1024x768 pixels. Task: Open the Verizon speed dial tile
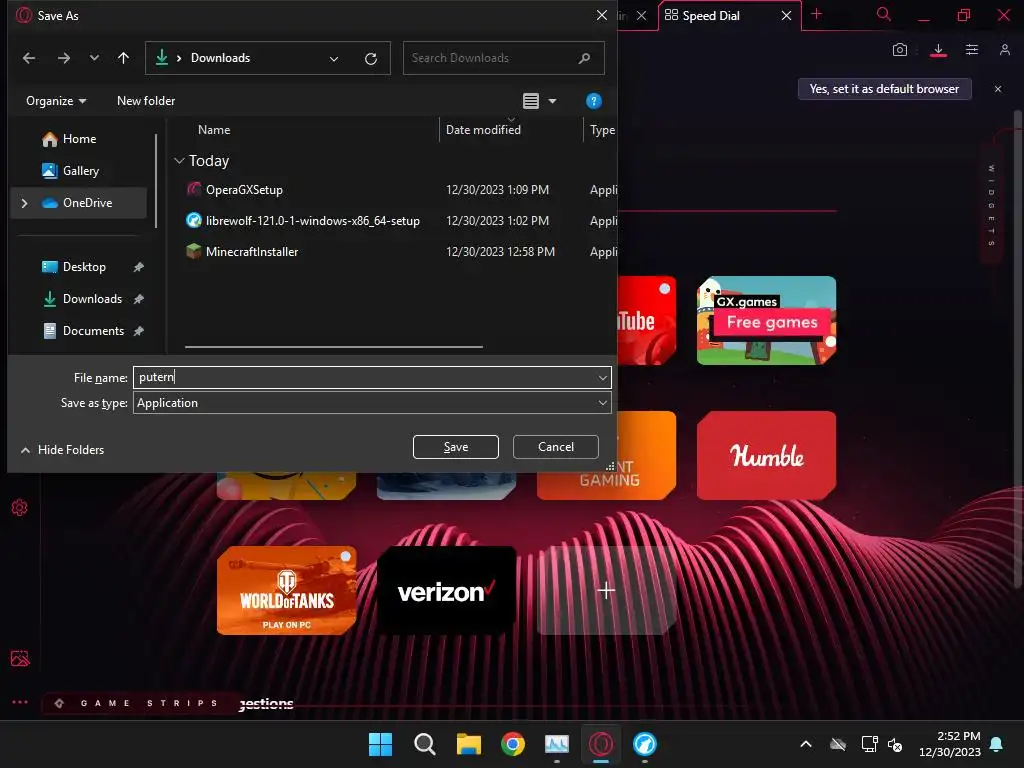(447, 591)
